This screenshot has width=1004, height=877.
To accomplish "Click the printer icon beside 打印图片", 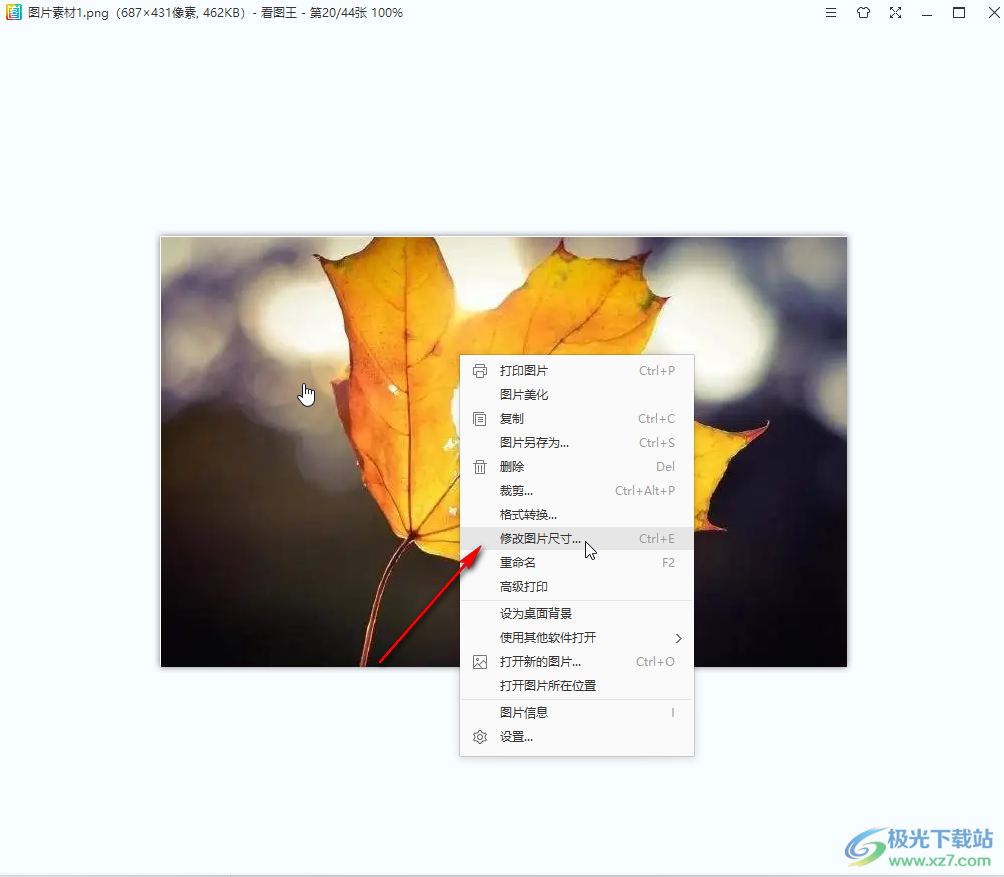I will [480, 371].
